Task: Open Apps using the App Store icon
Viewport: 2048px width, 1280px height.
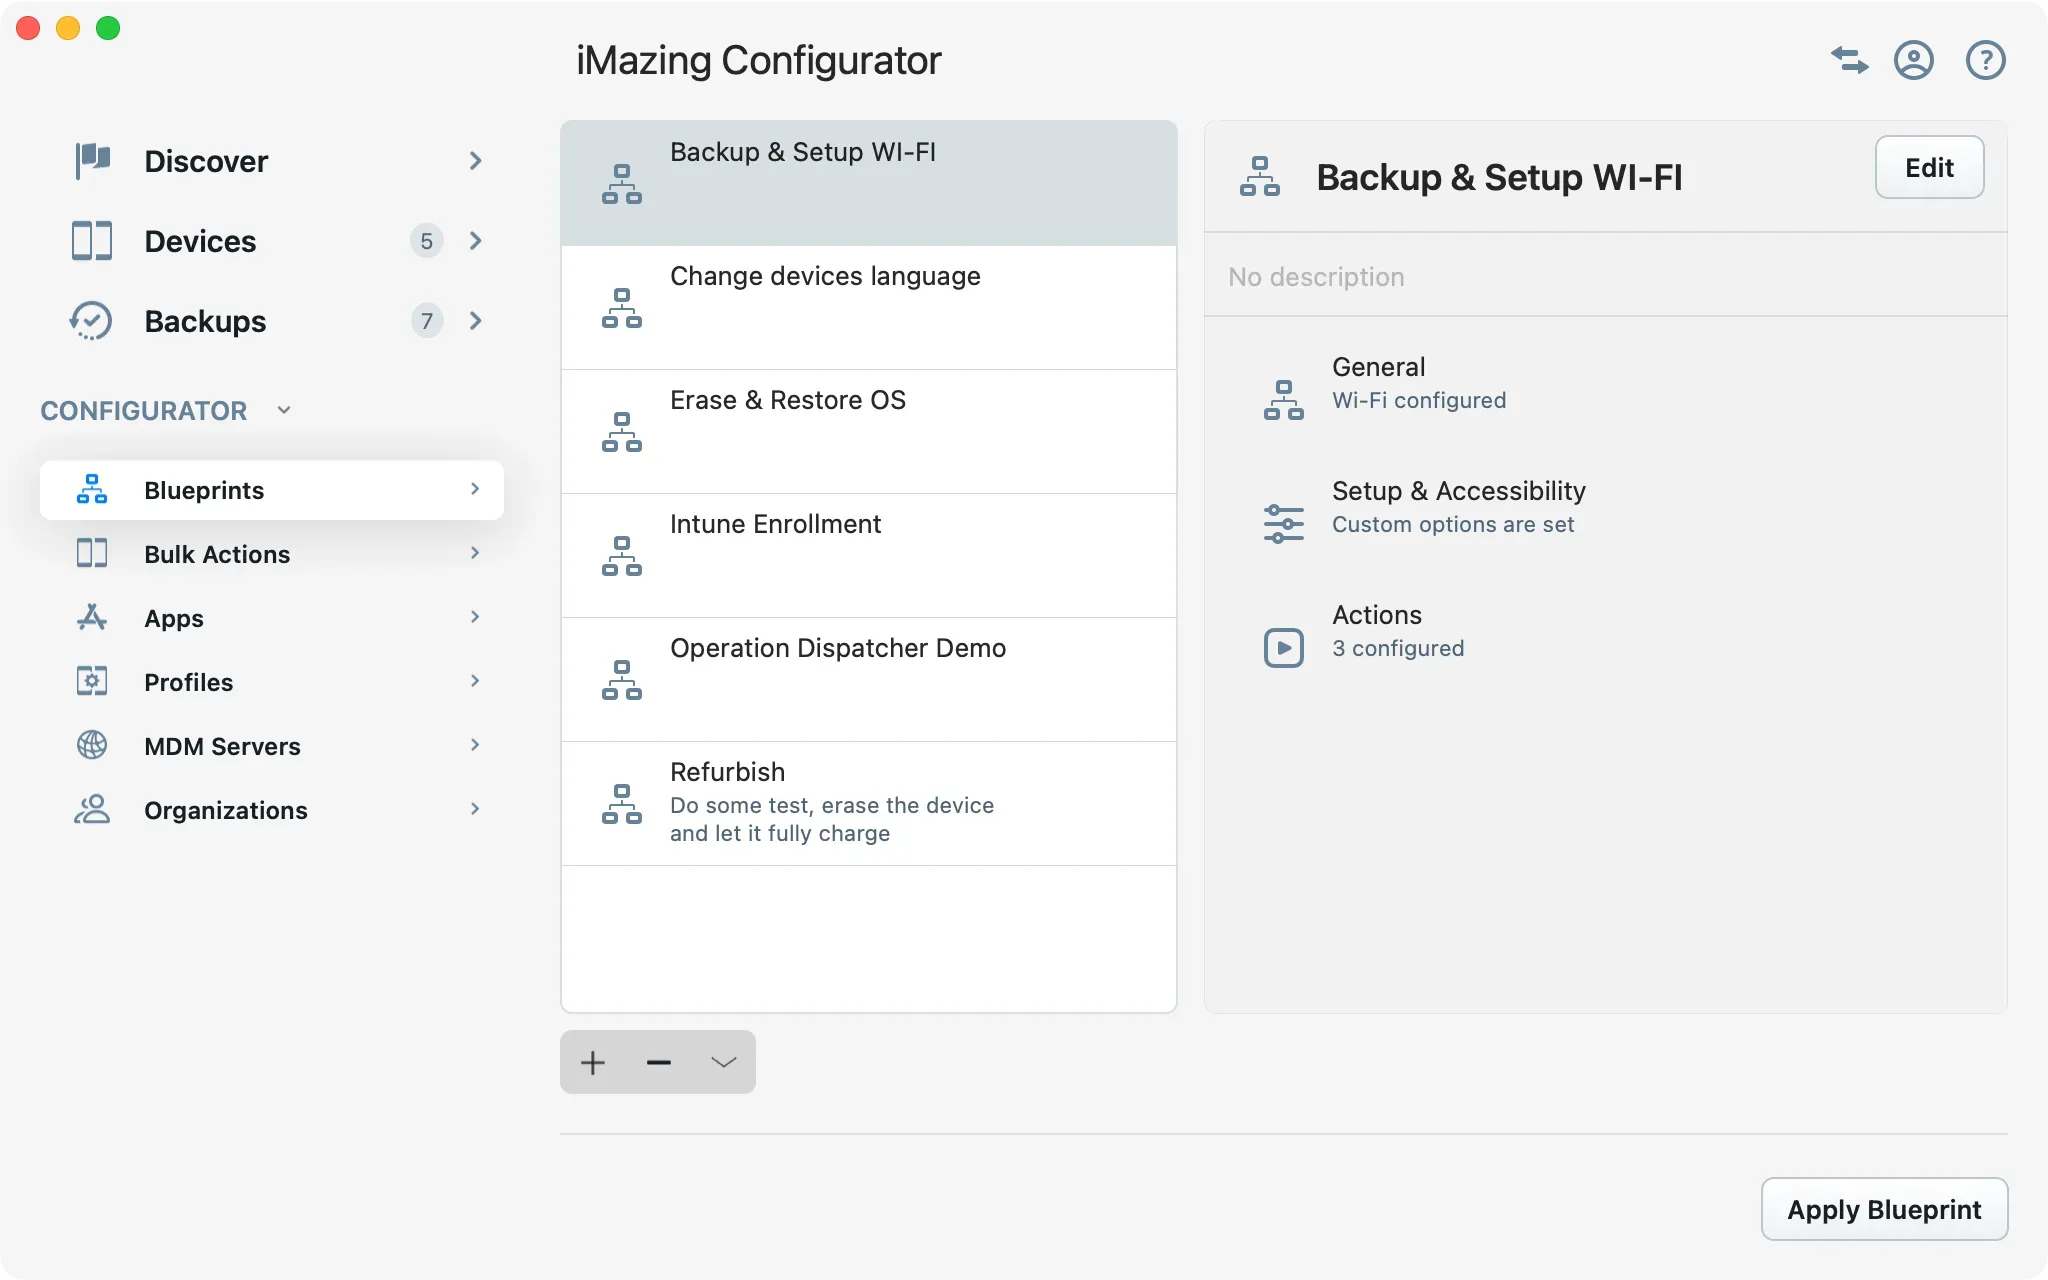Action: (91, 617)
